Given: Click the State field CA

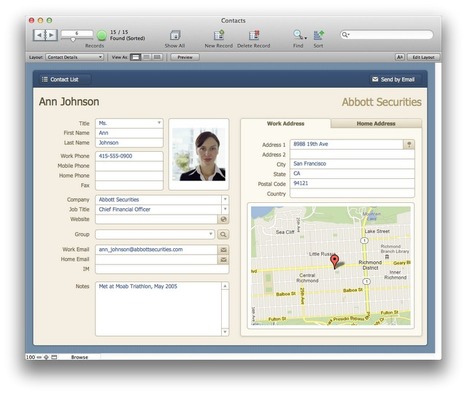Looking at the screenshot, I should [352, 174].
